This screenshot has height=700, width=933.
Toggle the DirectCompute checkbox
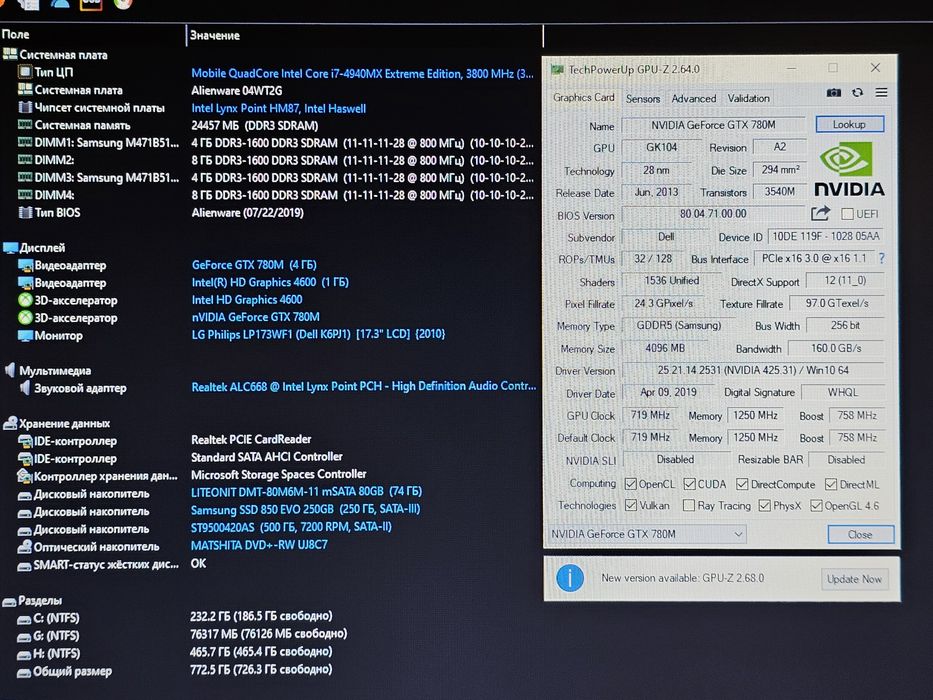(742, 484)
